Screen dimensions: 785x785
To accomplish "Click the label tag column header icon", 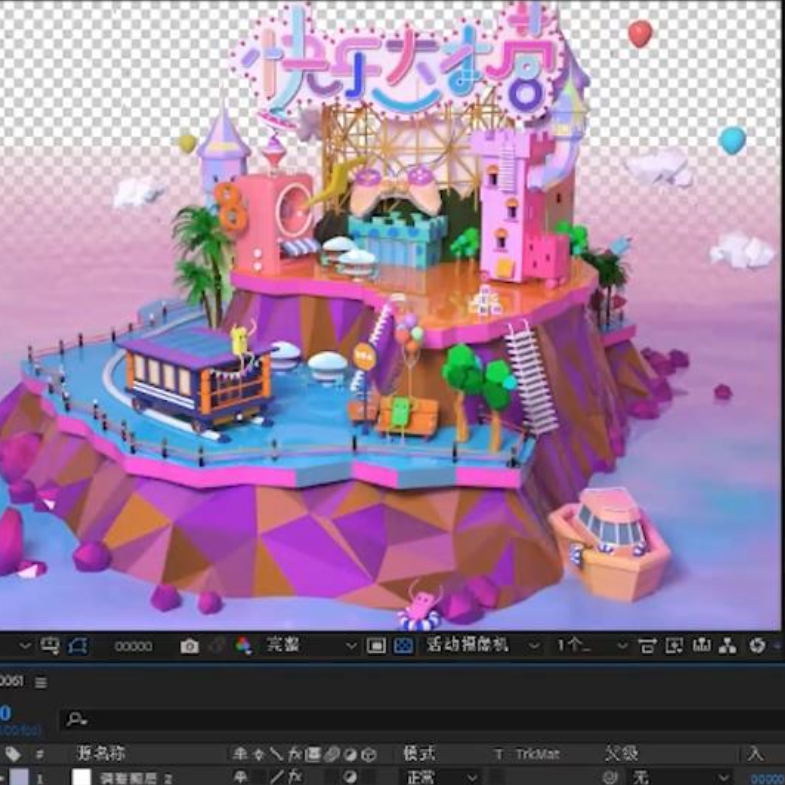I will 13,754.
